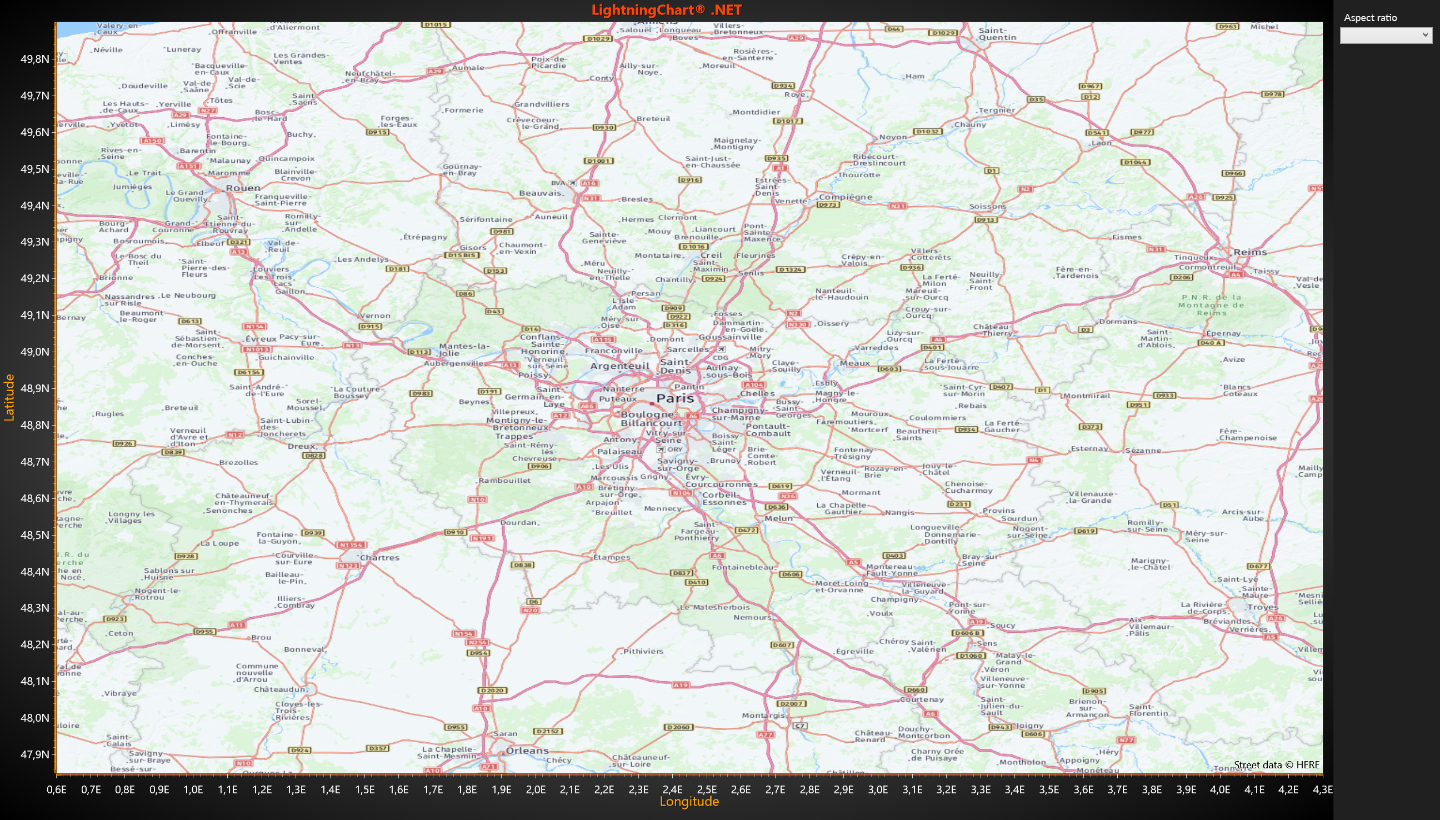Click the Dourdan label on map

(x=519, y=522)
